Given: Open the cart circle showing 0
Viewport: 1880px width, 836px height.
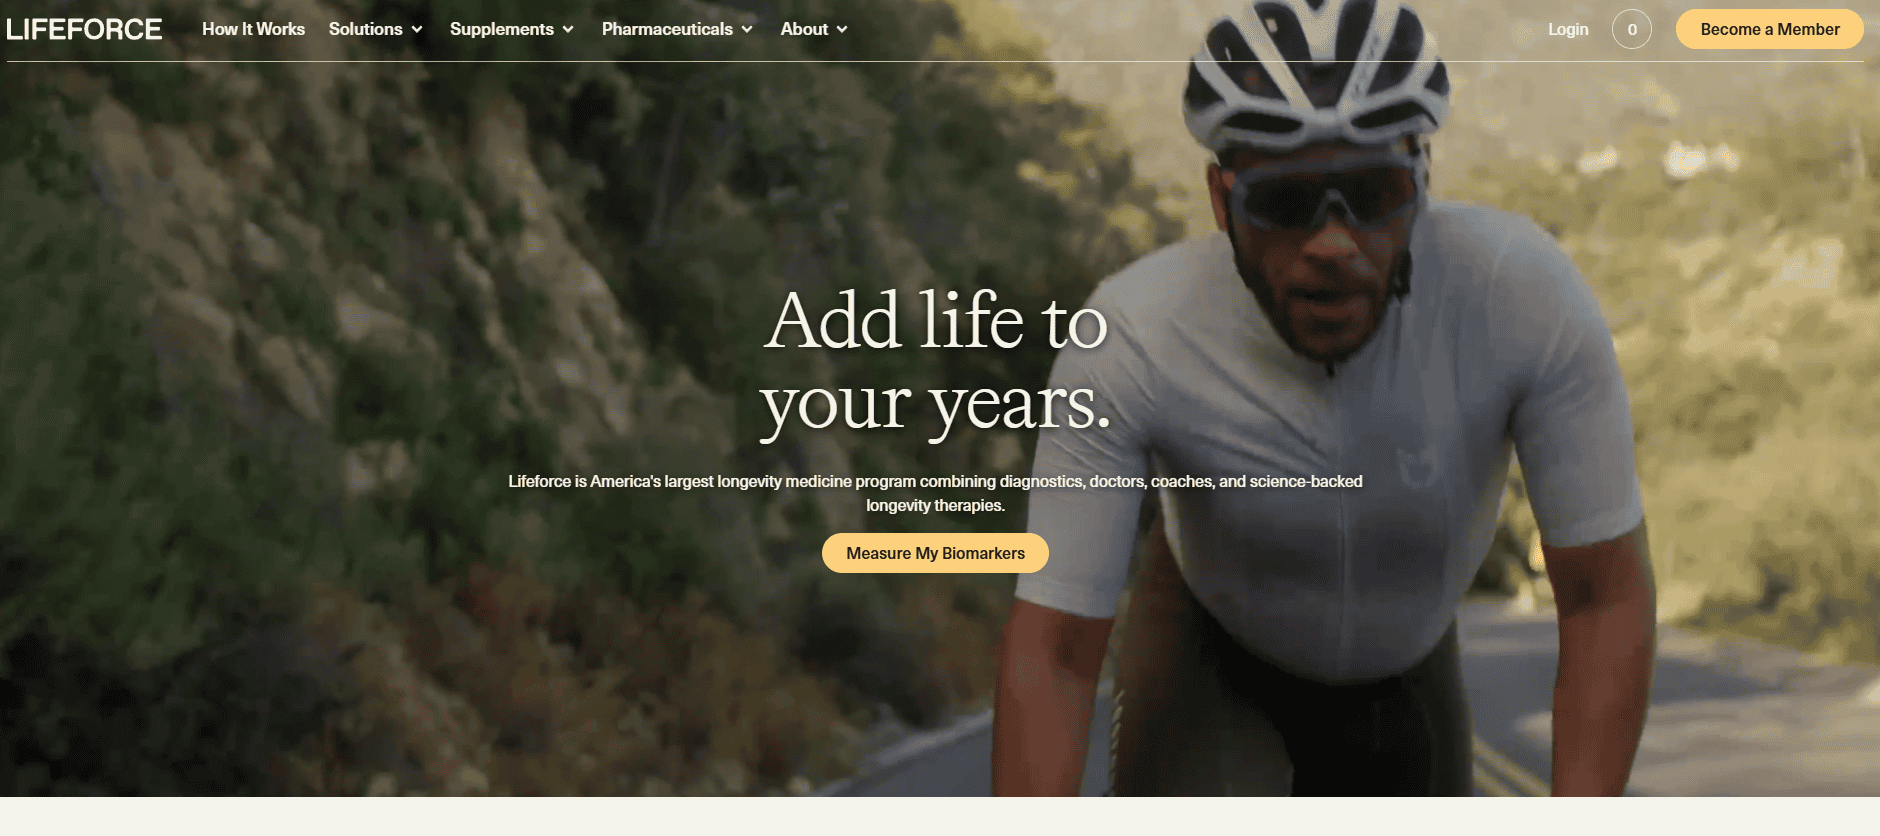Looking at the screenshot, I should click(x=1631, y=29).
